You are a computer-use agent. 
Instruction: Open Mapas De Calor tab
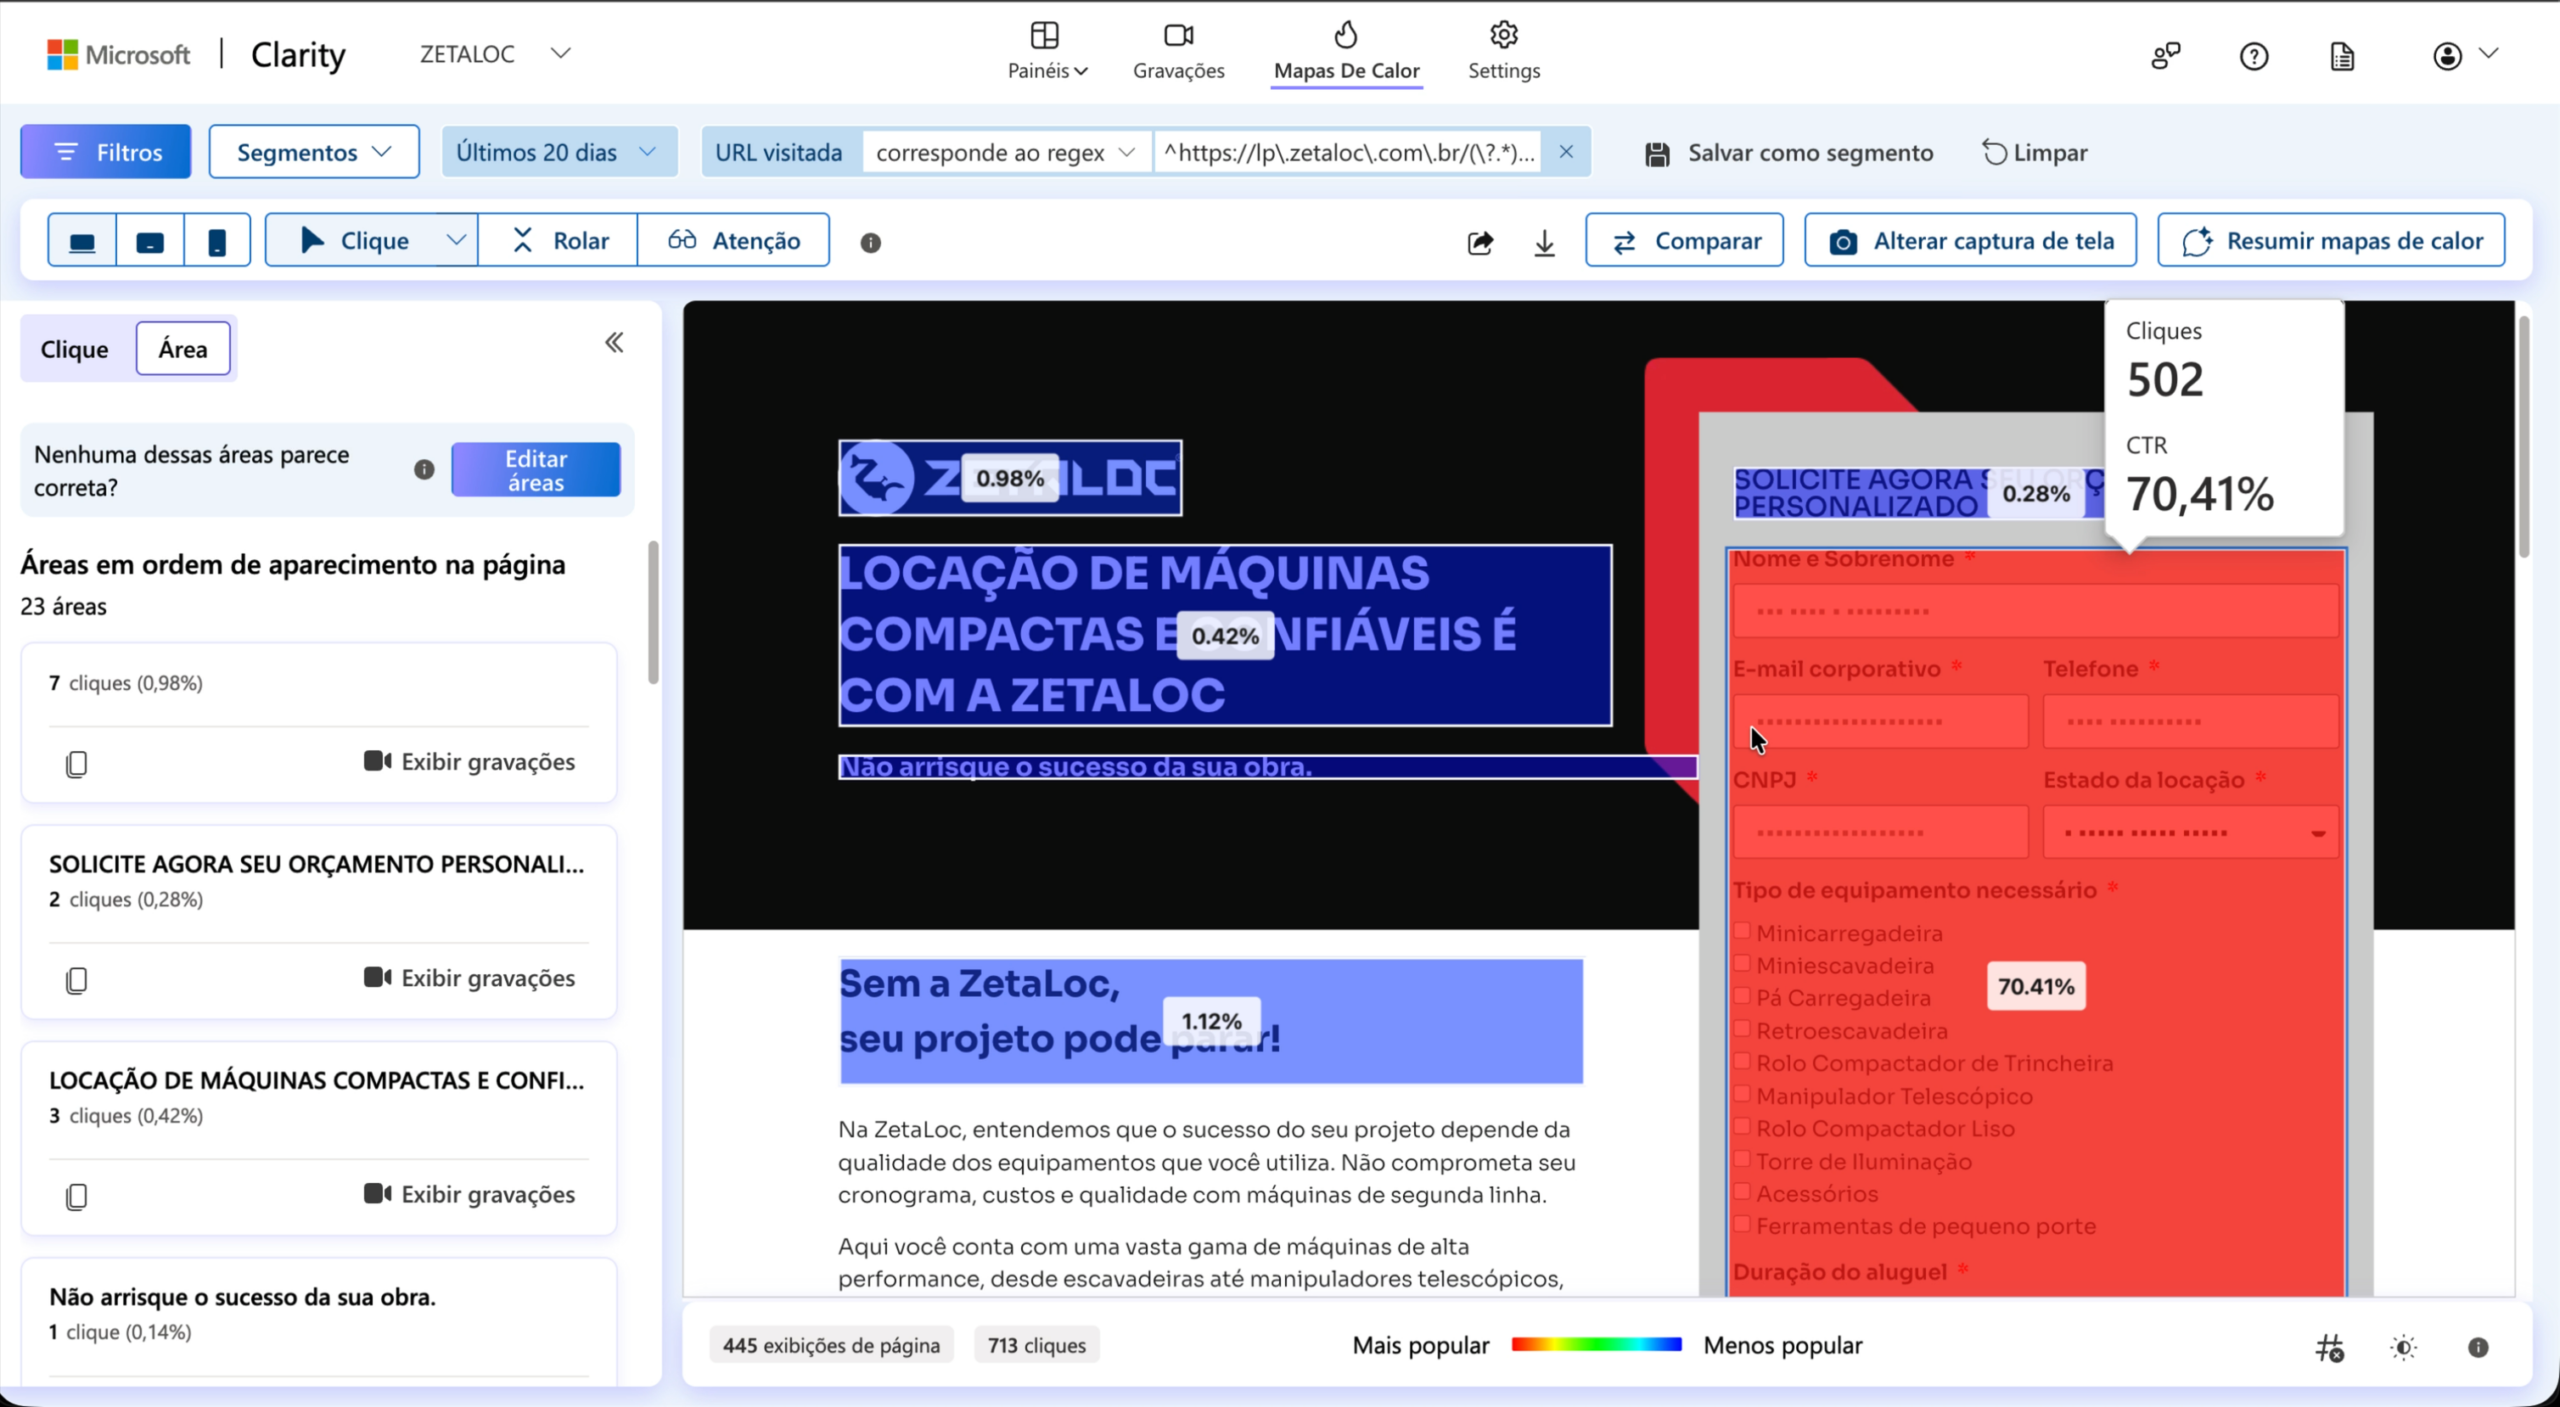click(1346, 52)
